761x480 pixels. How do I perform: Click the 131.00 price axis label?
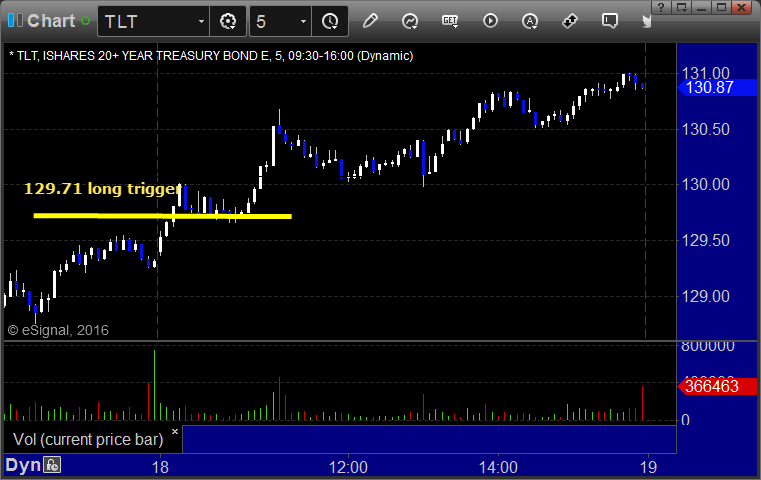click(705, 73)
